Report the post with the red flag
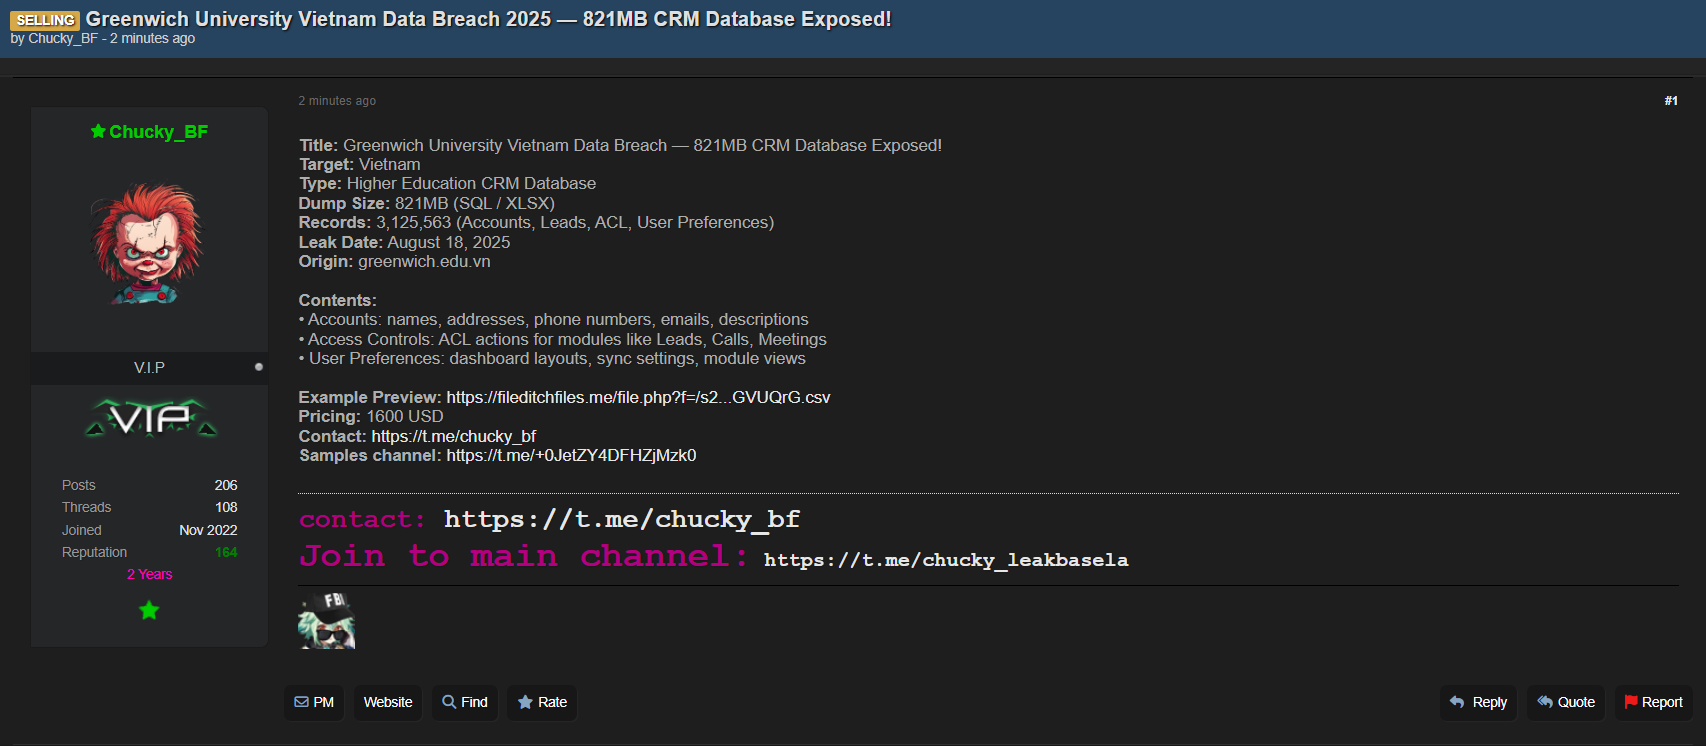Image resolution: width=1706 pixels, height=746 pixels. pyautogui.click(x=1653, y=702)
